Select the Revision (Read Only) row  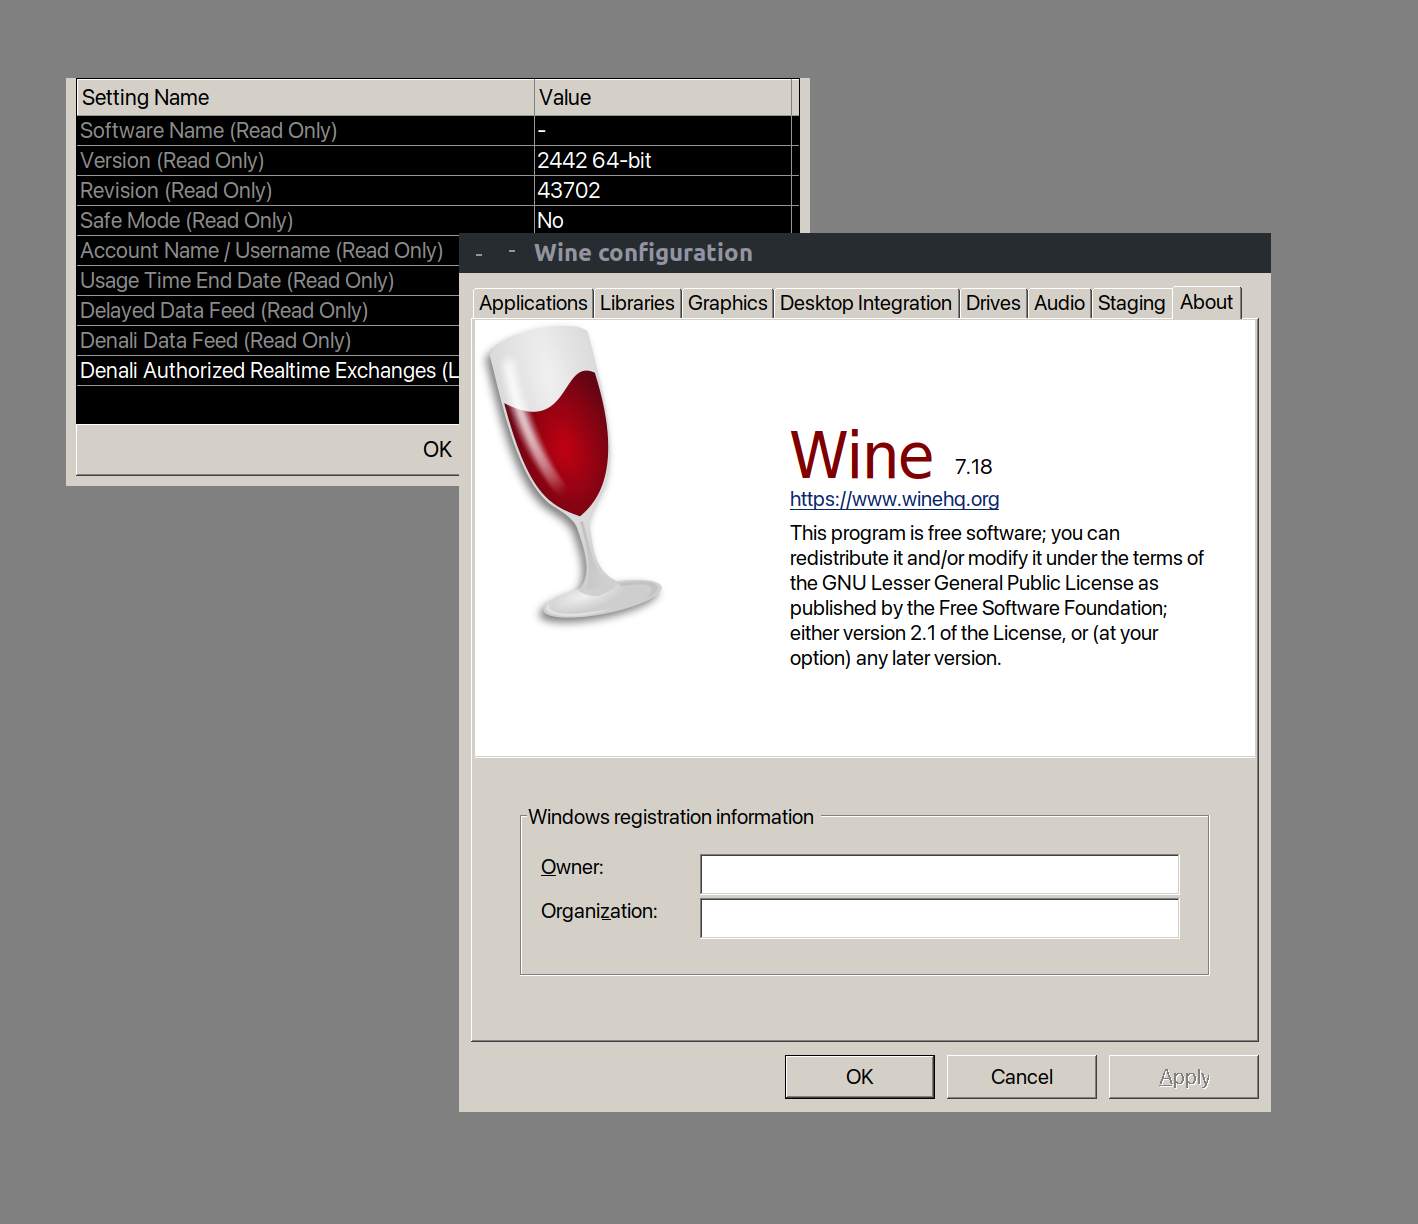click(437, 191)
